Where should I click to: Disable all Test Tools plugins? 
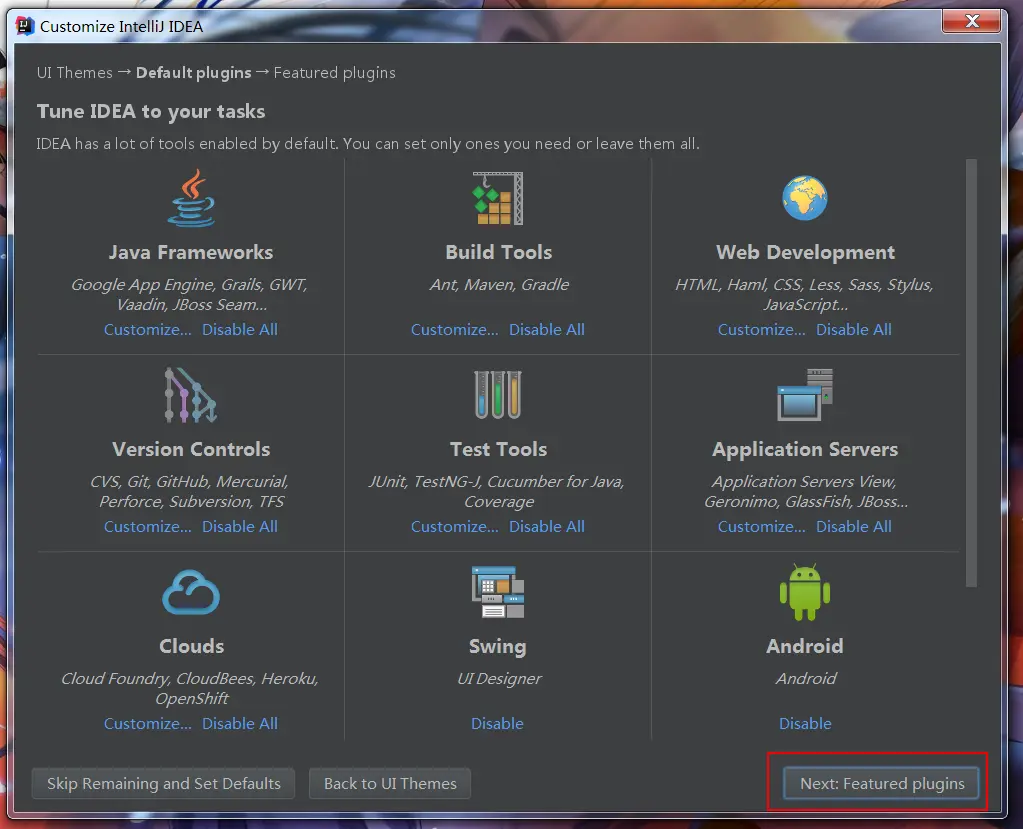[x=547, y=526]
